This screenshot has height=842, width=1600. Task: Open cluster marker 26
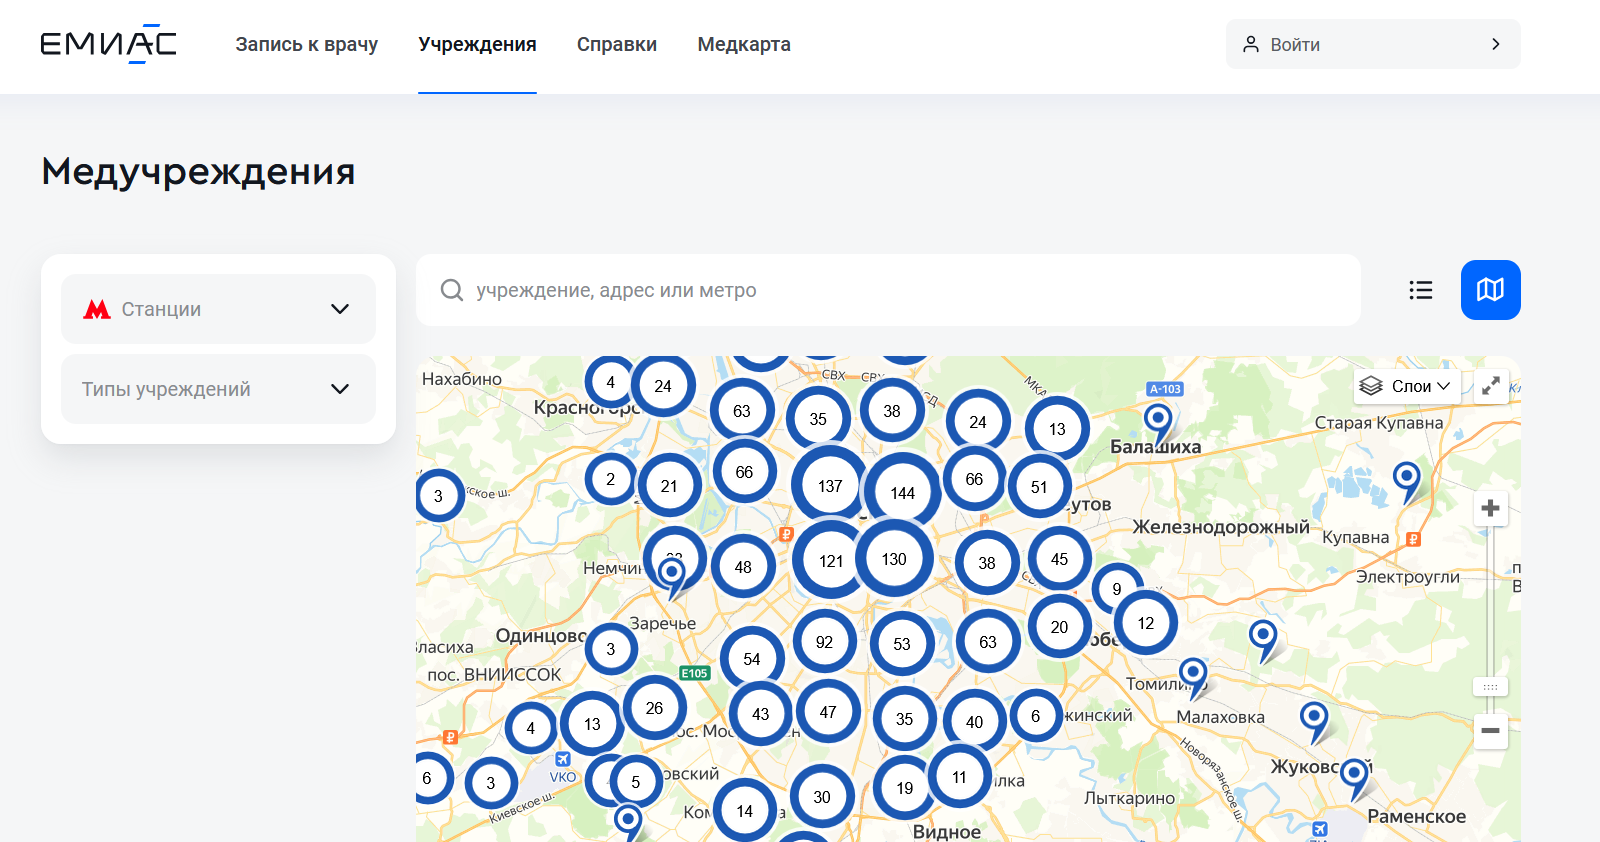(x=654, y=708)
